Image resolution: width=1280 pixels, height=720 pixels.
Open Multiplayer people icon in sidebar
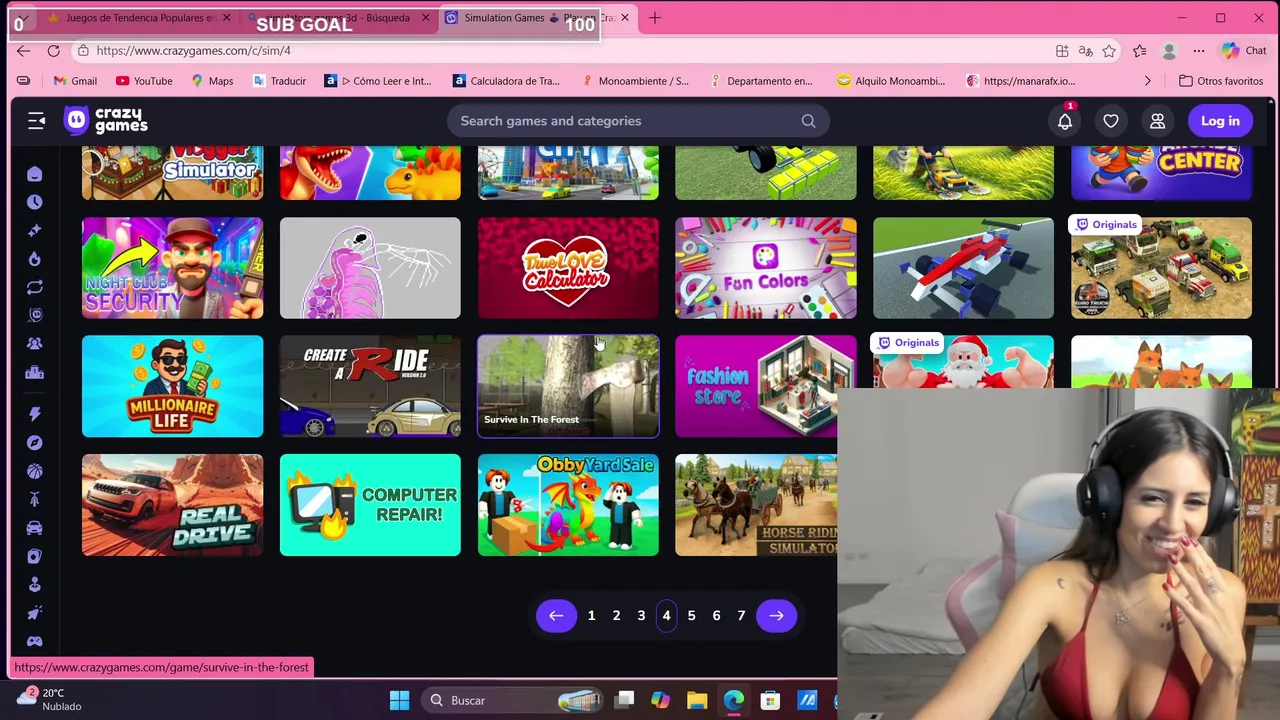point(35,343)
